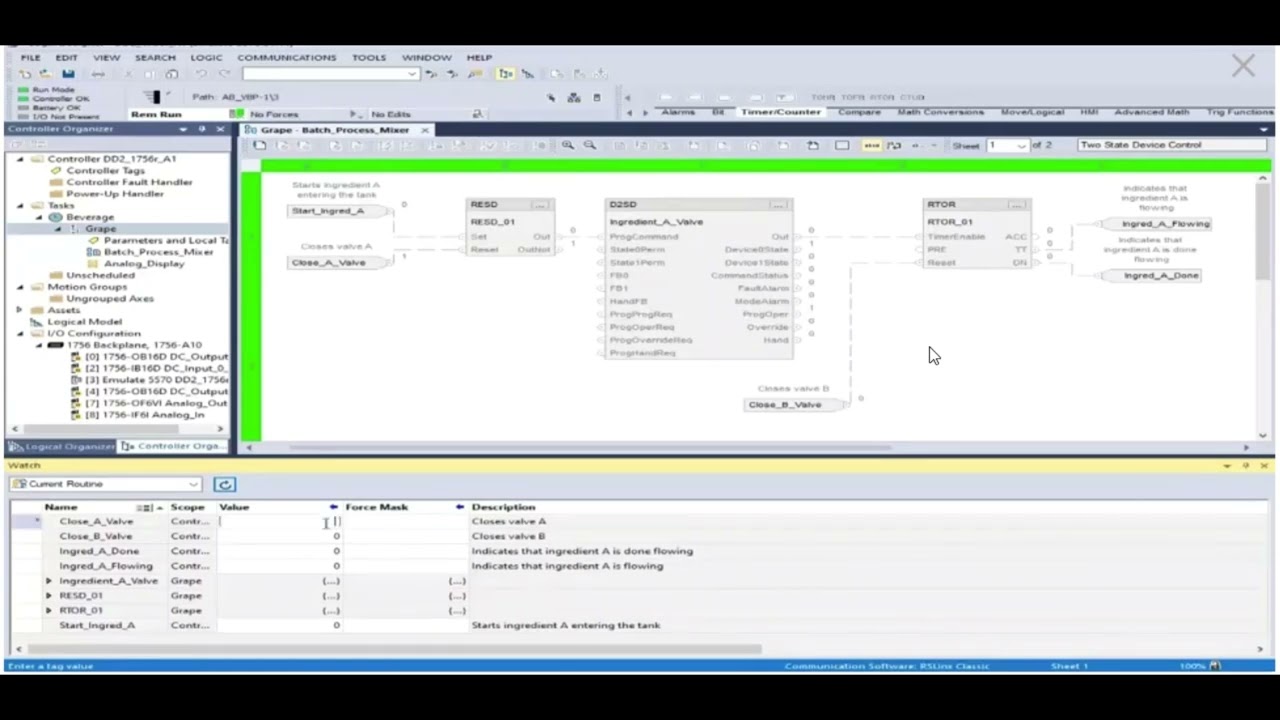Close the Controller Organizer panel
This screenshot has width=1280, height=720.
219,129
